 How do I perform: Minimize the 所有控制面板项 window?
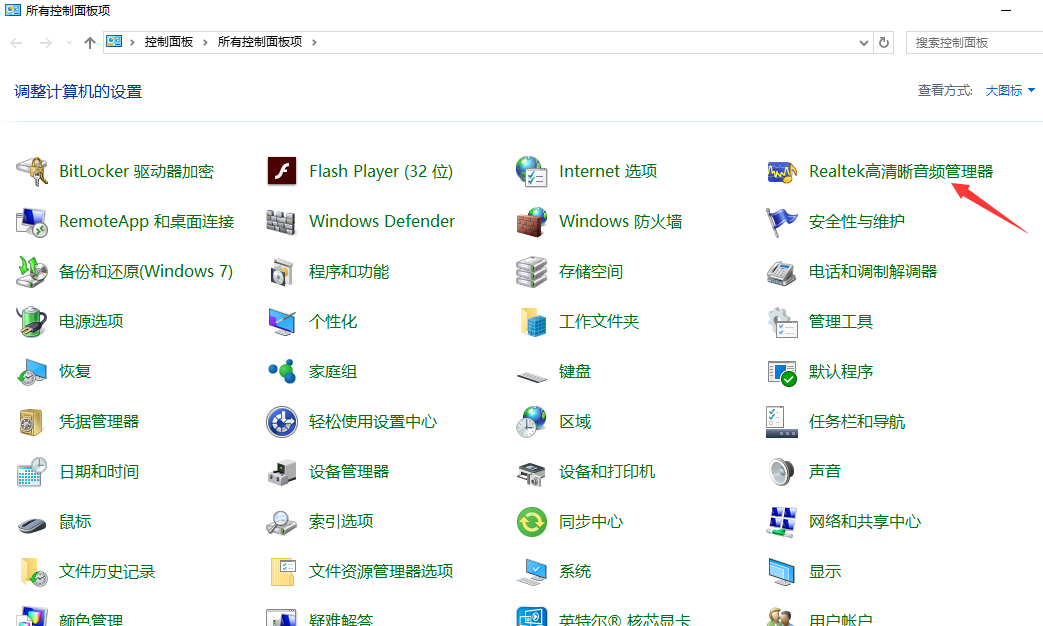[1006, 11]
